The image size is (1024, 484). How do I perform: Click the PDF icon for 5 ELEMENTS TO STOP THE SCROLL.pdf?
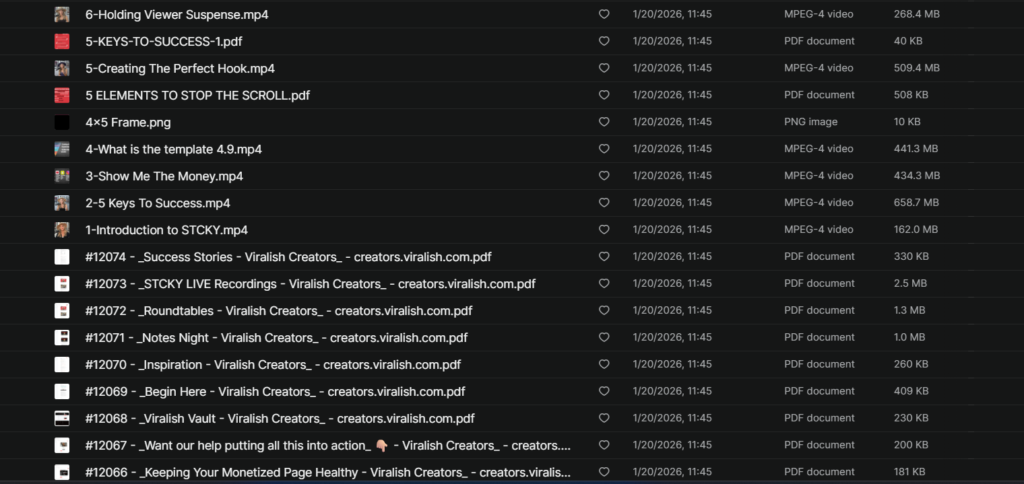(62, 95)
